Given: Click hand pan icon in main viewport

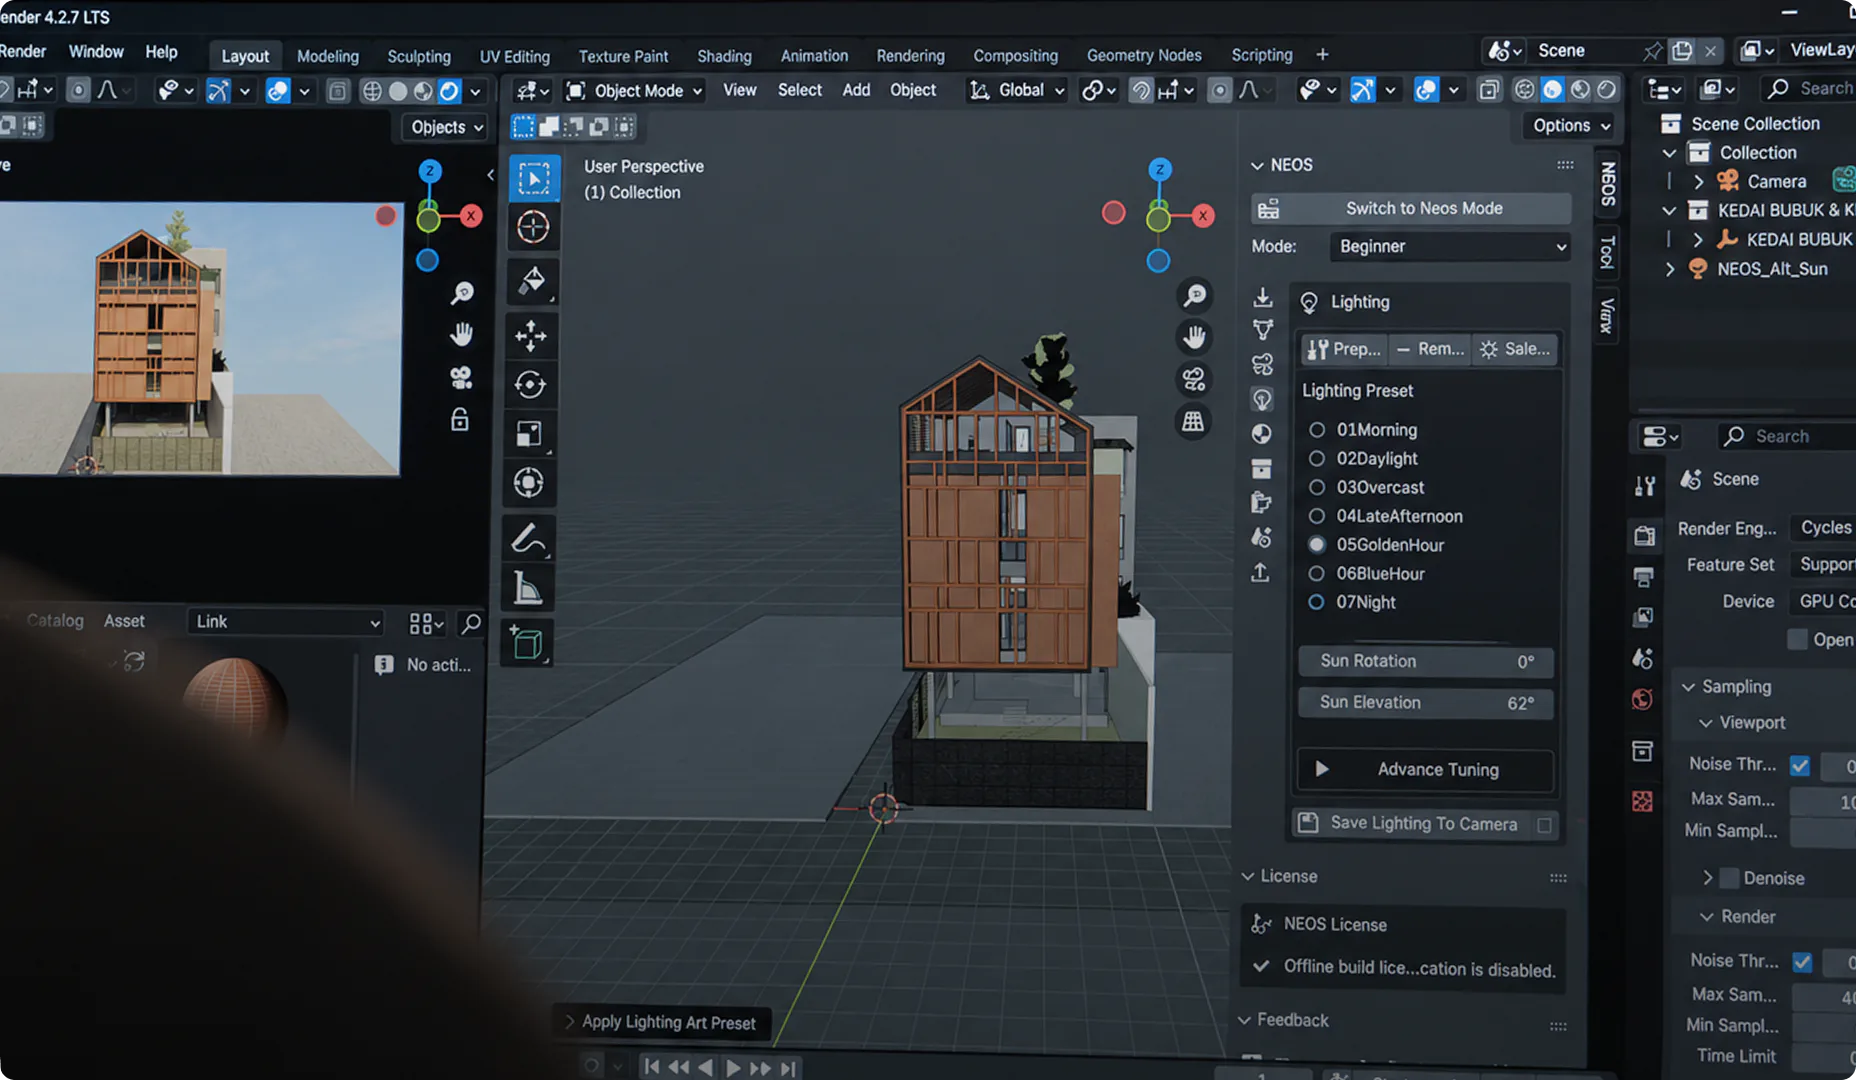Looking at the screenshot, I should (x=1194, y=337).
